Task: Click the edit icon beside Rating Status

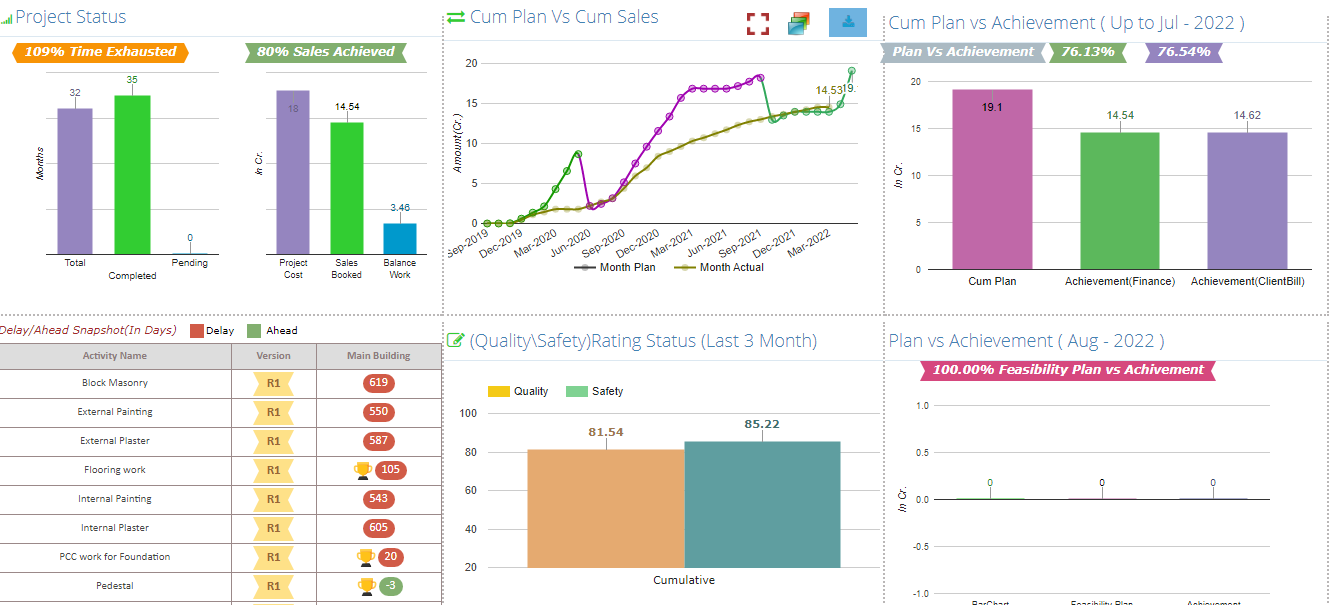Action: (456, 341)
